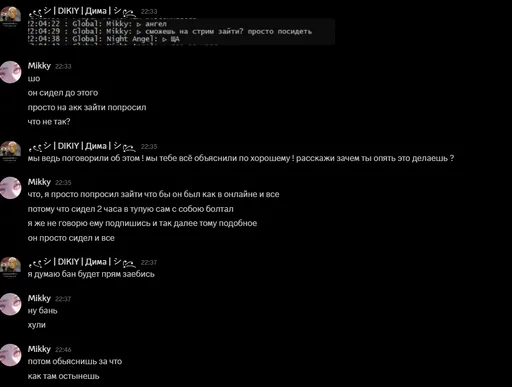Click the 22:37 timestamp next to DIKIY
Screen dimensions: 512x387
[x=149, y=263]
